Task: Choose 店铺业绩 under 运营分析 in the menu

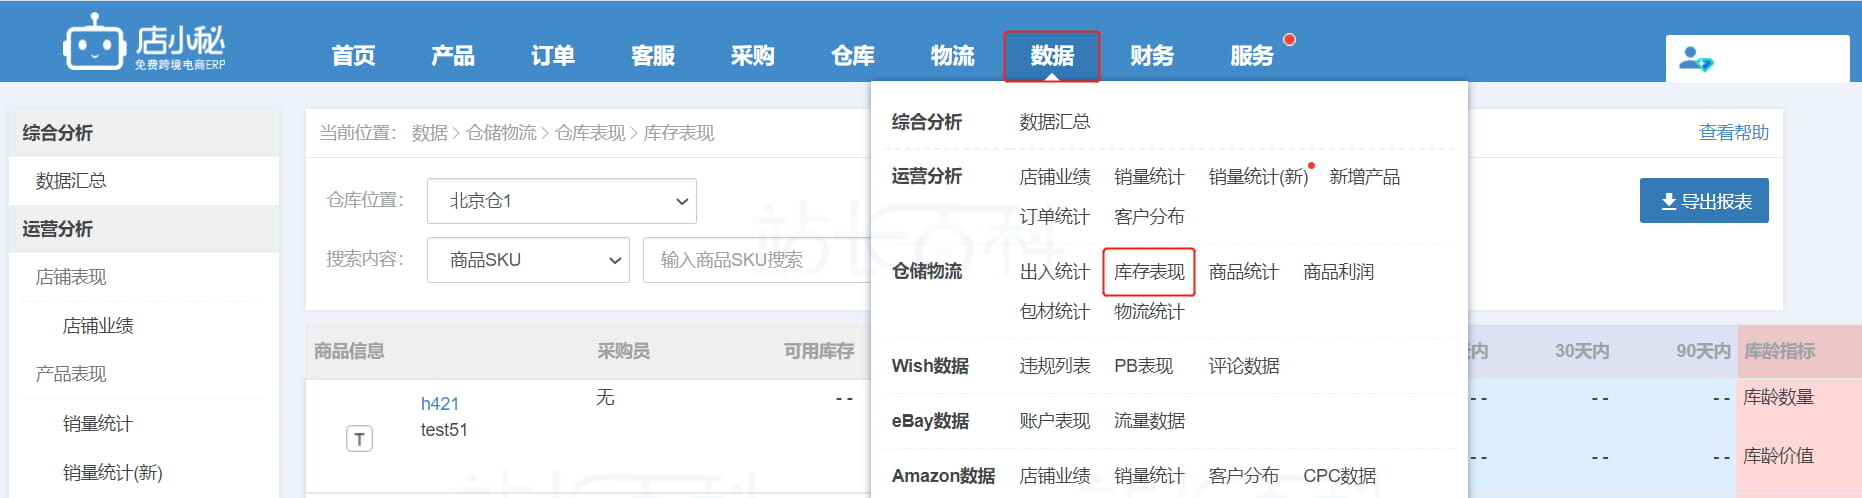Action: tap(1055, 177)
